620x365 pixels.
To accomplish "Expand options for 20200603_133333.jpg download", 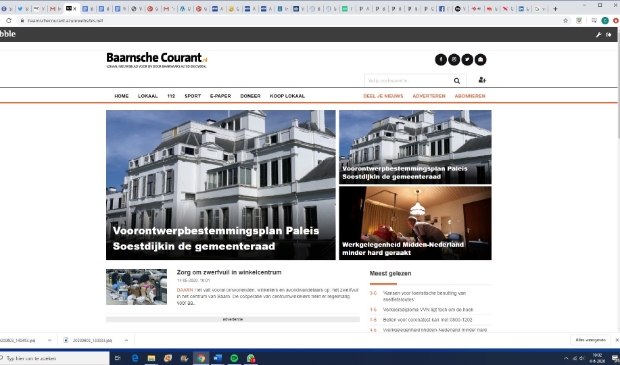I will pos(126,340).
